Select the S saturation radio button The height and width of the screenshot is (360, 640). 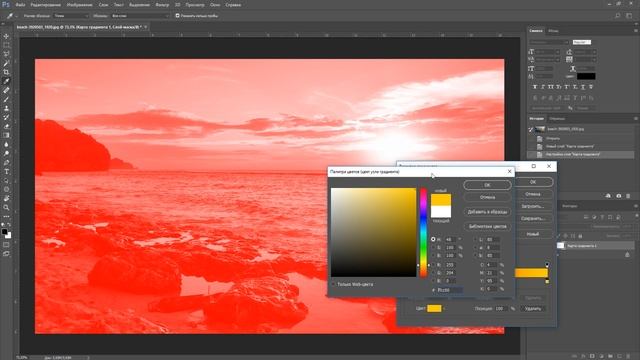[433, 248]
